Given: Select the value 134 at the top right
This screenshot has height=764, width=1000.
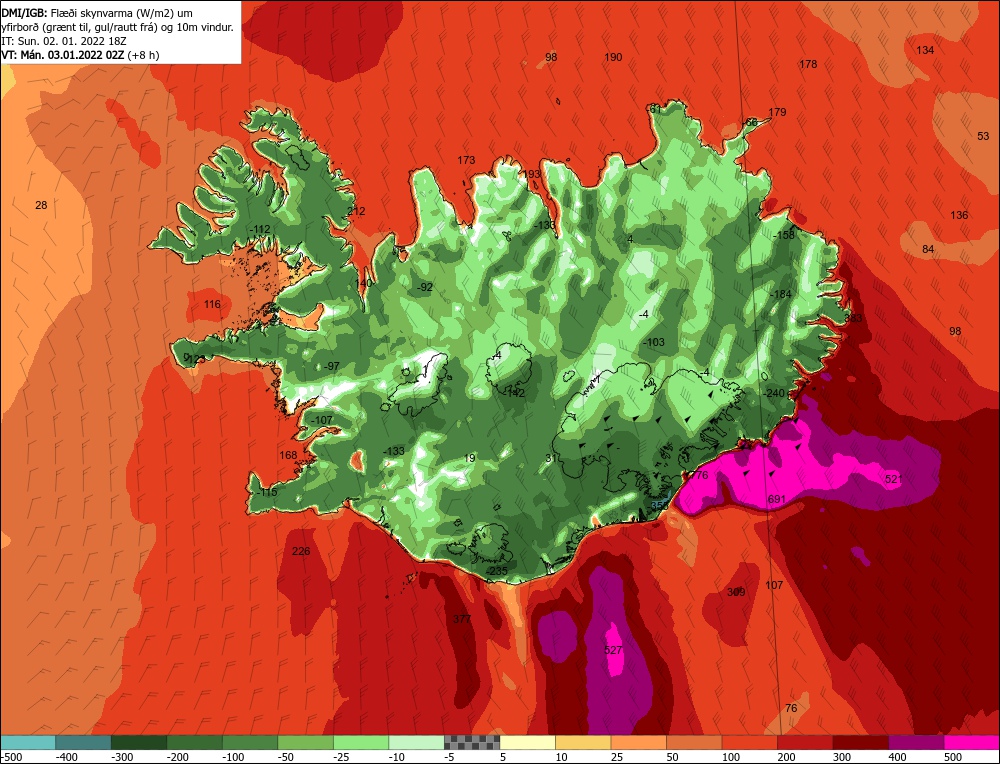Looking at the screenshot, I should 925,50.
